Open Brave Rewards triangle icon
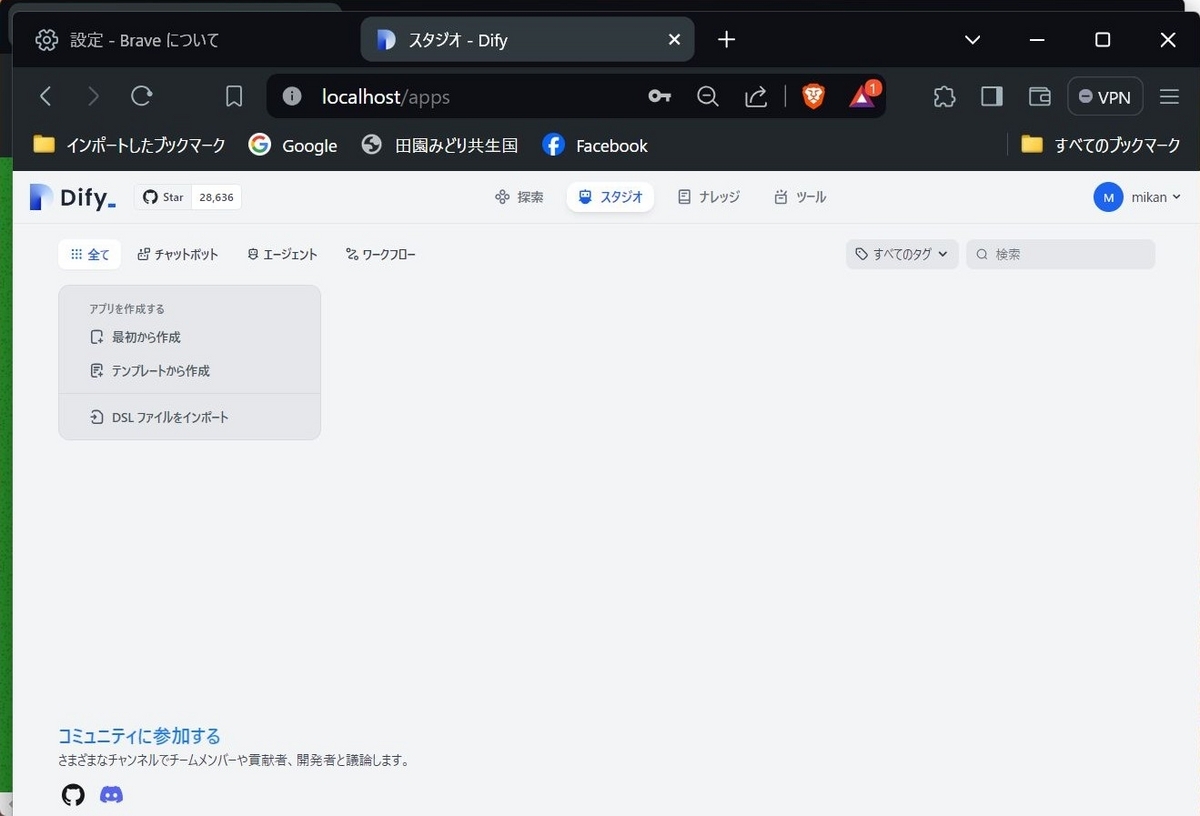This screenshot has height=816, width=1200. (863, 95)
